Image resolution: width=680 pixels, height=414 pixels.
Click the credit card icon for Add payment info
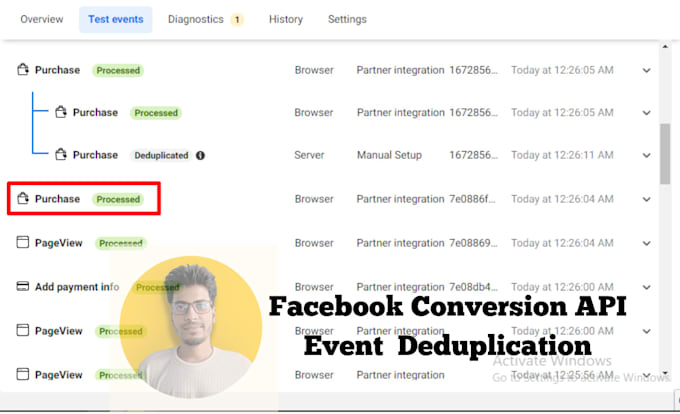click(x=23, y=287)
